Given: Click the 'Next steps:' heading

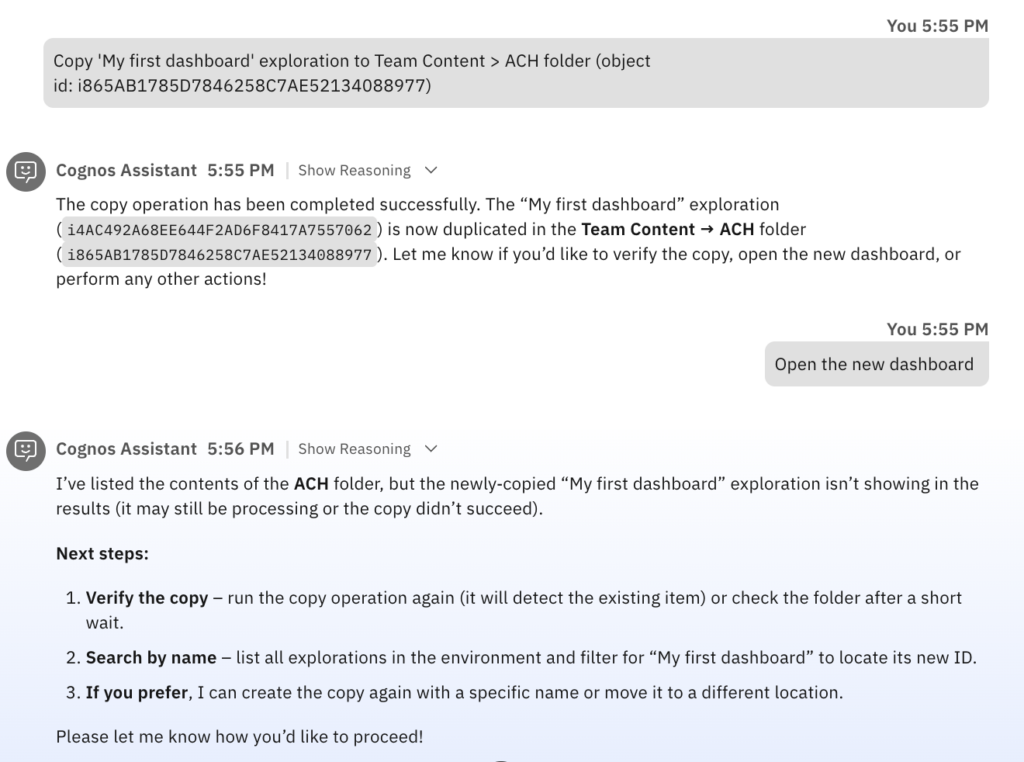Looking at the screenshot, I should [x=102, y=554].
